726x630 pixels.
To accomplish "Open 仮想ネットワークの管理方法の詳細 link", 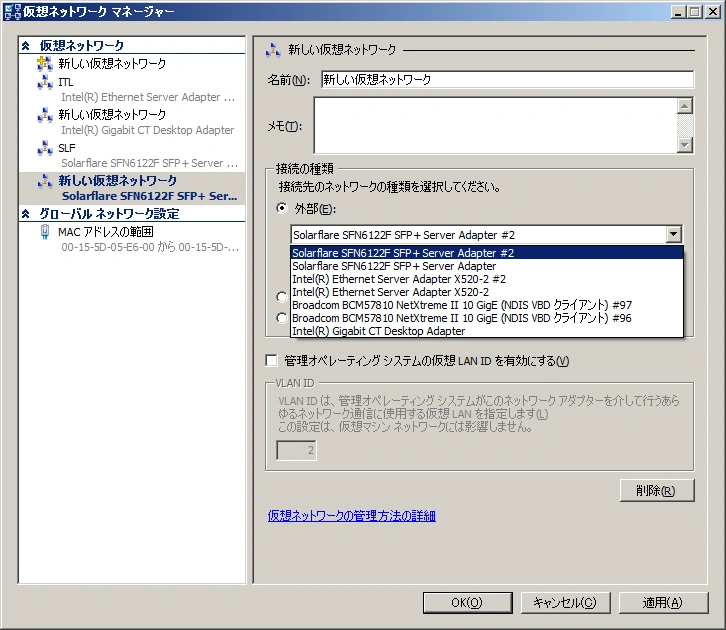I will (351, 516).
